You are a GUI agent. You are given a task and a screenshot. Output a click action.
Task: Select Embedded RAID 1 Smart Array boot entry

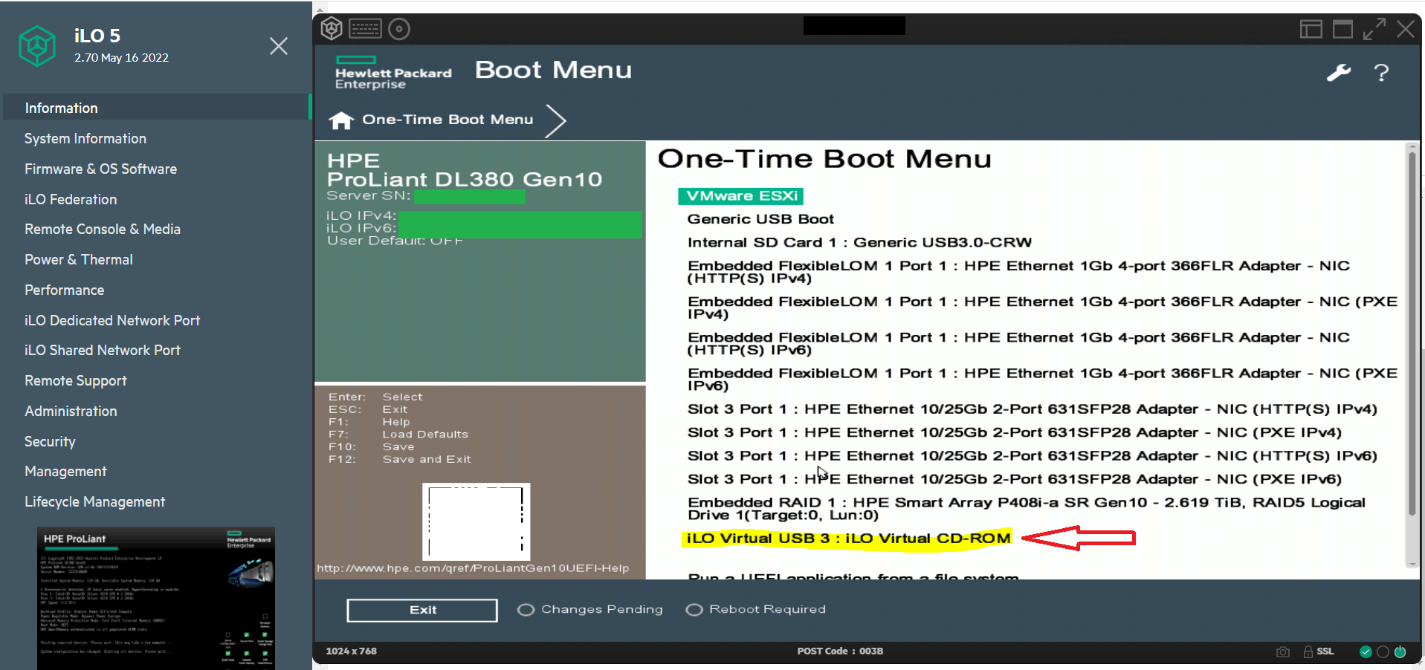[1026, 509]
